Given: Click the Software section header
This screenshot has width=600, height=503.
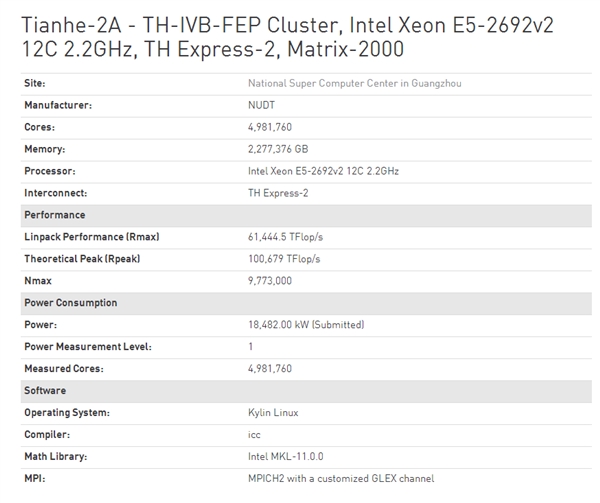Looking at the screenshot, I should pyautogui.click(x=45, y=390).
